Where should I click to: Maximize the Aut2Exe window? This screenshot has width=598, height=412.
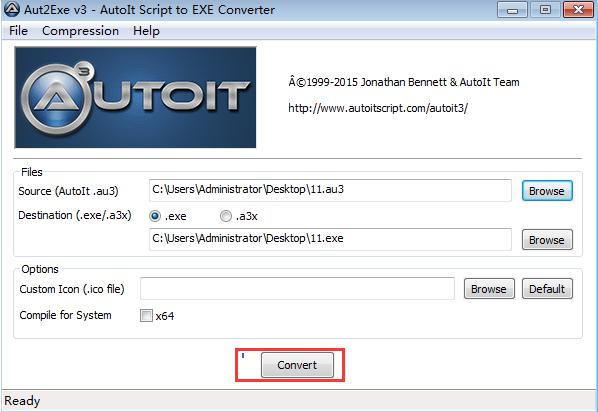pyautogui.click(x=545, y=10)
